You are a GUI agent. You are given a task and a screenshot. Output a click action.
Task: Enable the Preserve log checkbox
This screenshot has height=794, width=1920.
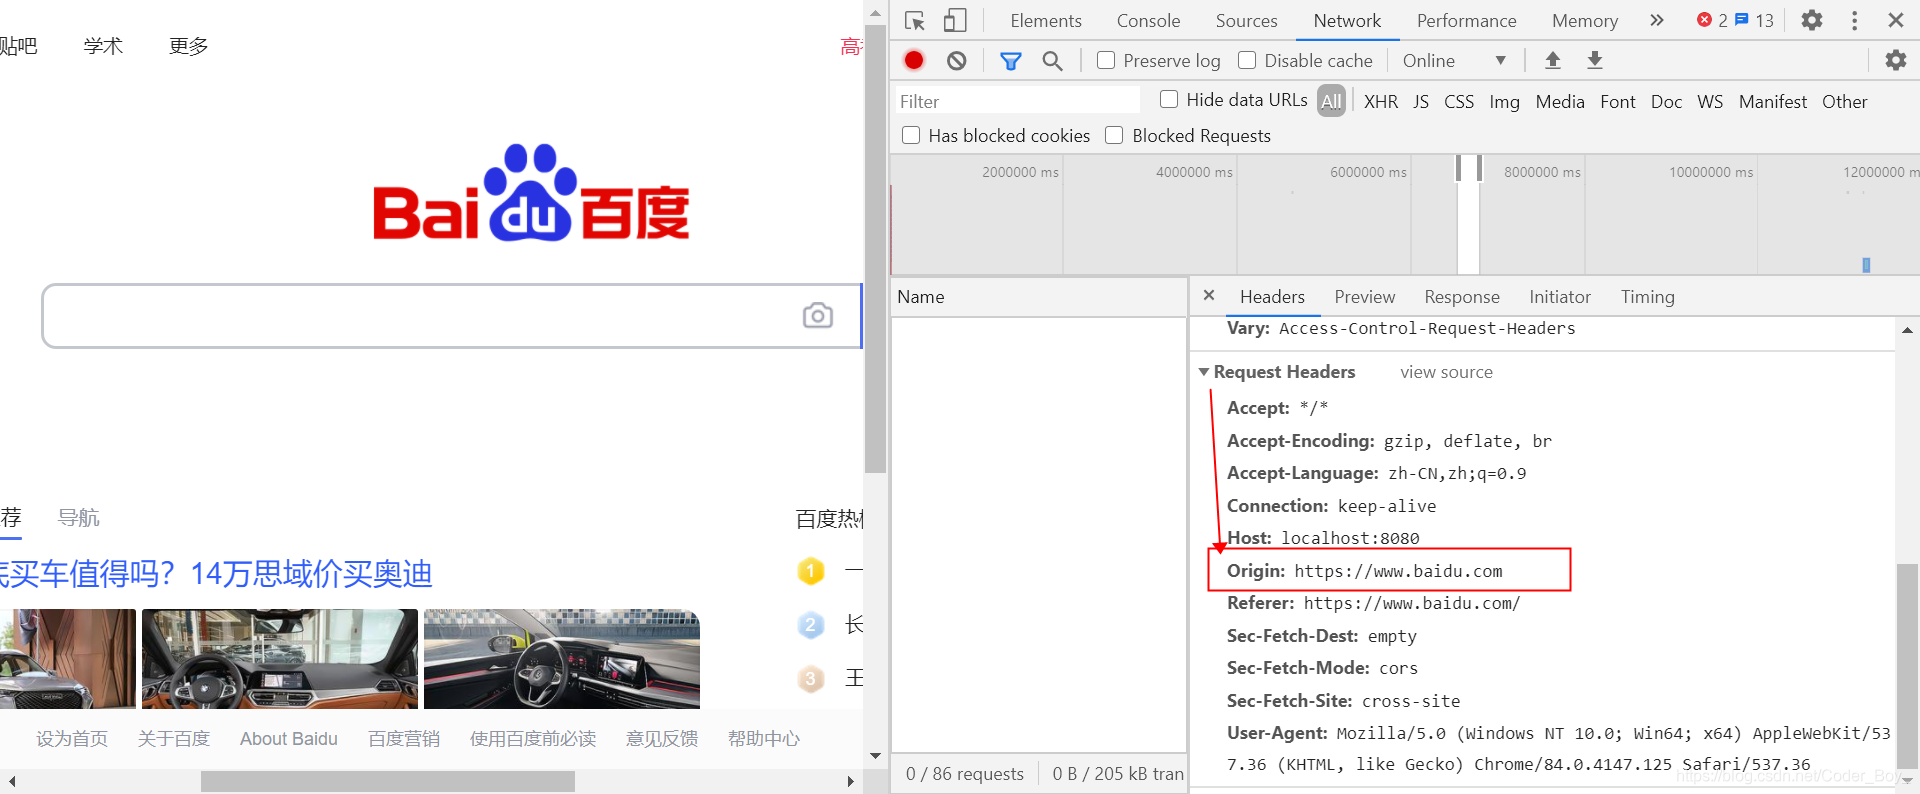tap(1106, 60)
